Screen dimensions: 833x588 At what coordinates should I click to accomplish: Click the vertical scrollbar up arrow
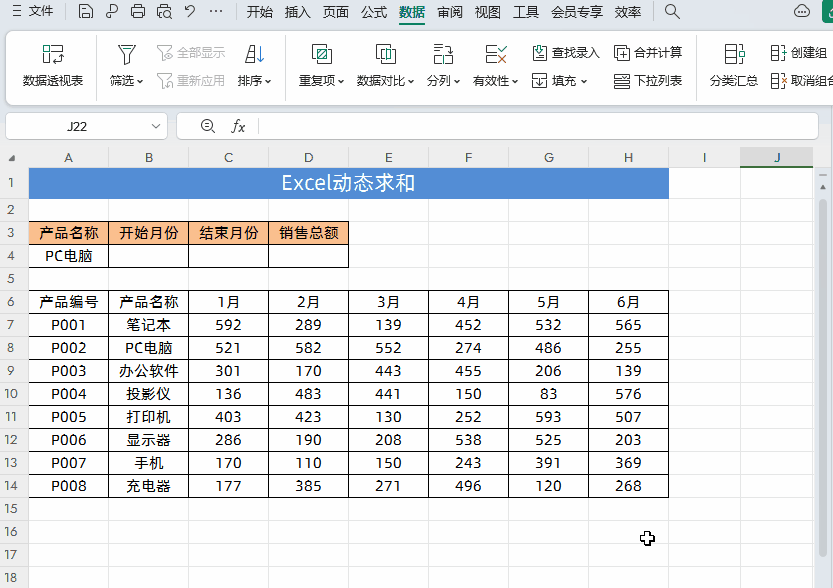[822, 187]
